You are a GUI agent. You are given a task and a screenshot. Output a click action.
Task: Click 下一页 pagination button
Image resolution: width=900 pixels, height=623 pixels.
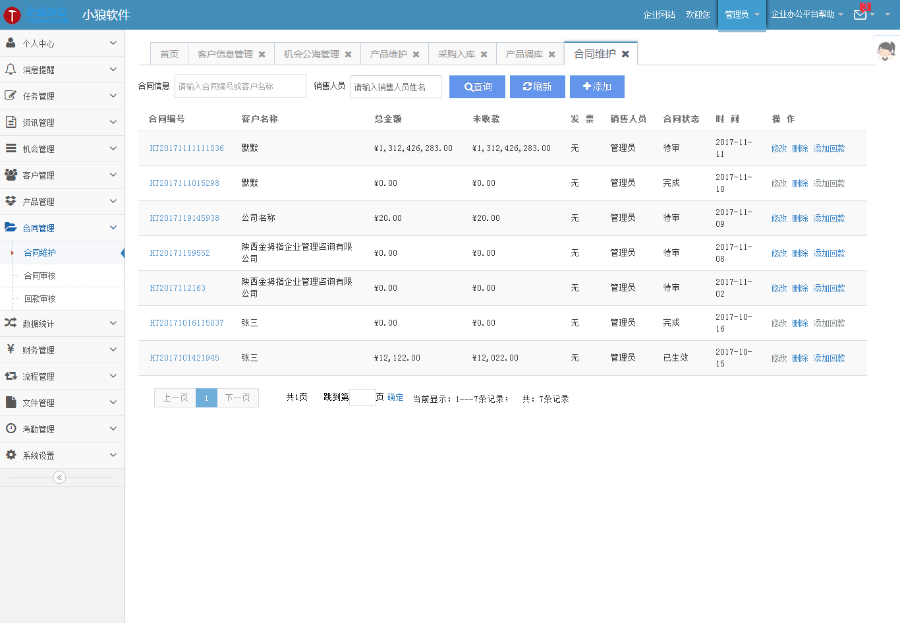[238, 398]
